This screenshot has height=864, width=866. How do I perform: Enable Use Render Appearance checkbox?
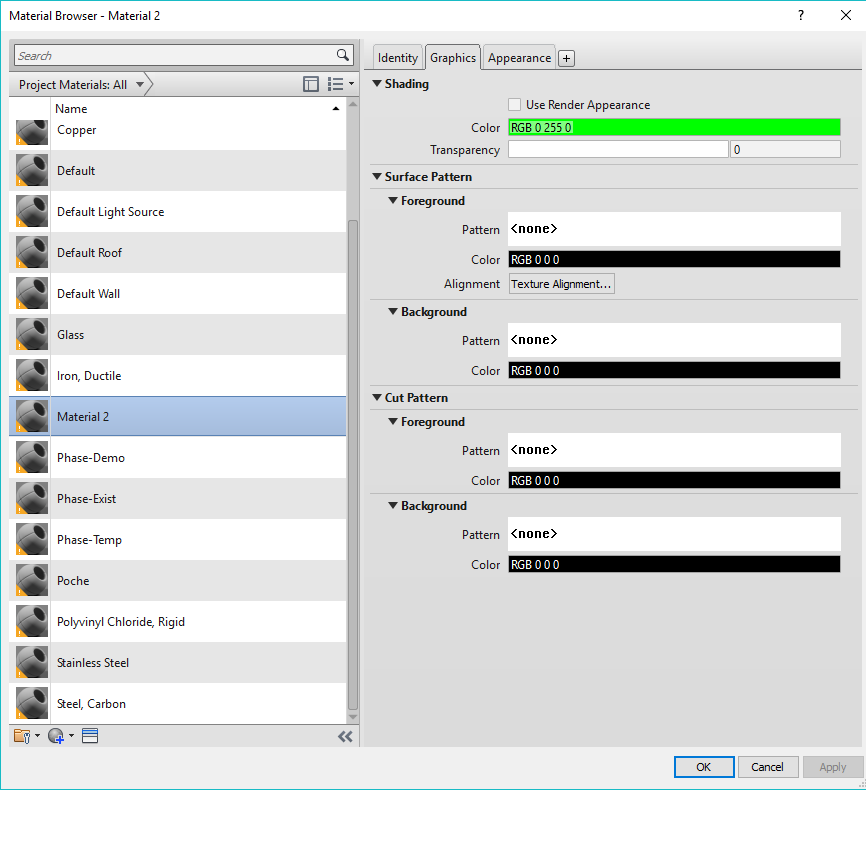click(x=514, y=104)
